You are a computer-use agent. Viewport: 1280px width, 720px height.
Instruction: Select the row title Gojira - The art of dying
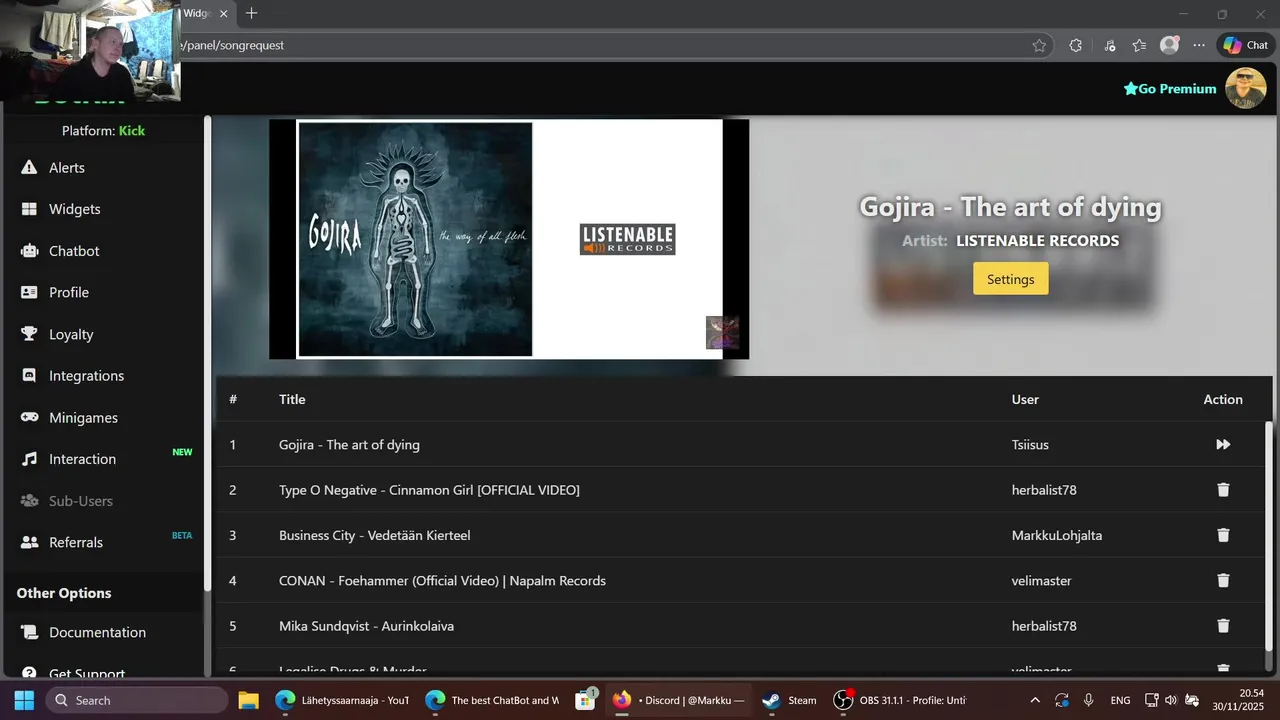coord(349,444)
